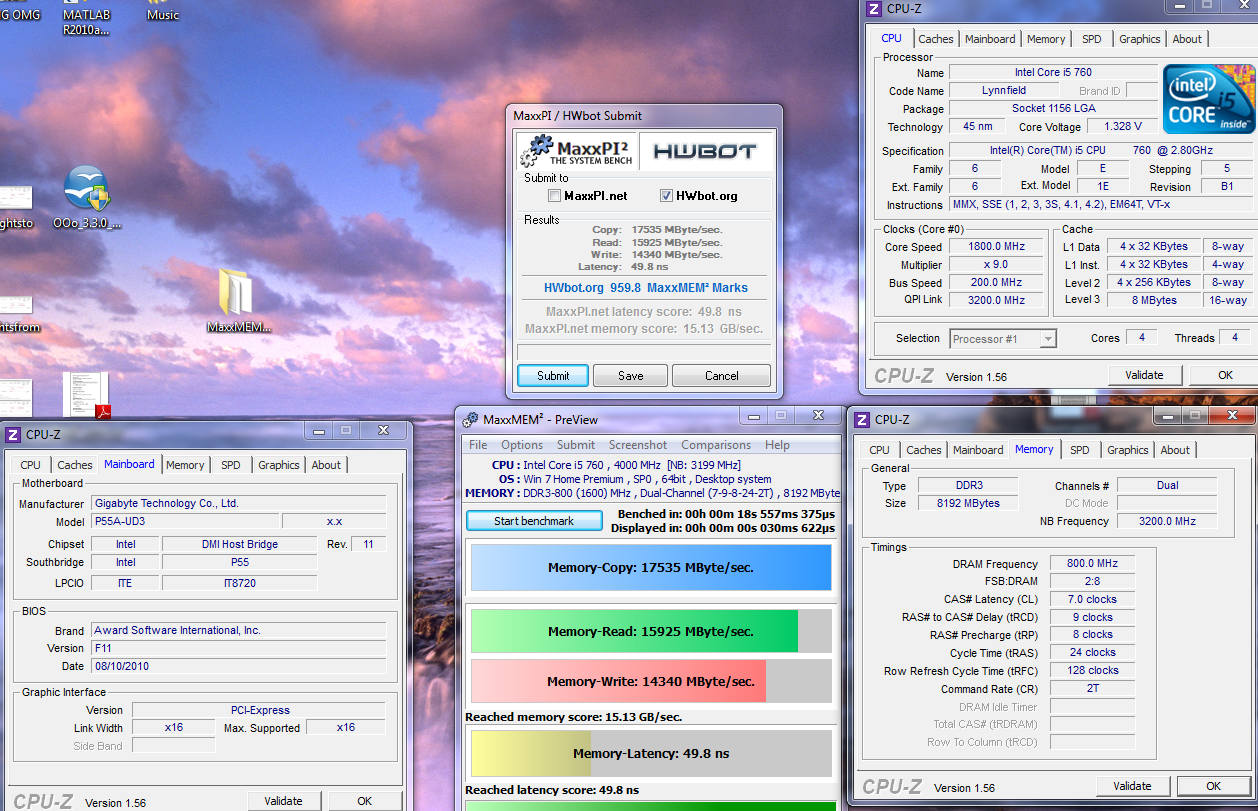Open Memory tab in top-right CPU-Z
Image resolution: width=1258 pixels, height=811 pixels.
[x=1046, y=39]
